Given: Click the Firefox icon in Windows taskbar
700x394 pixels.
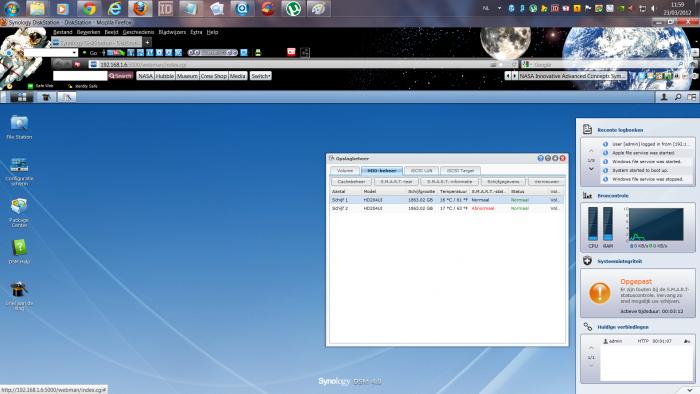Looking at the screenshot, I should click(x=140, y=8).
